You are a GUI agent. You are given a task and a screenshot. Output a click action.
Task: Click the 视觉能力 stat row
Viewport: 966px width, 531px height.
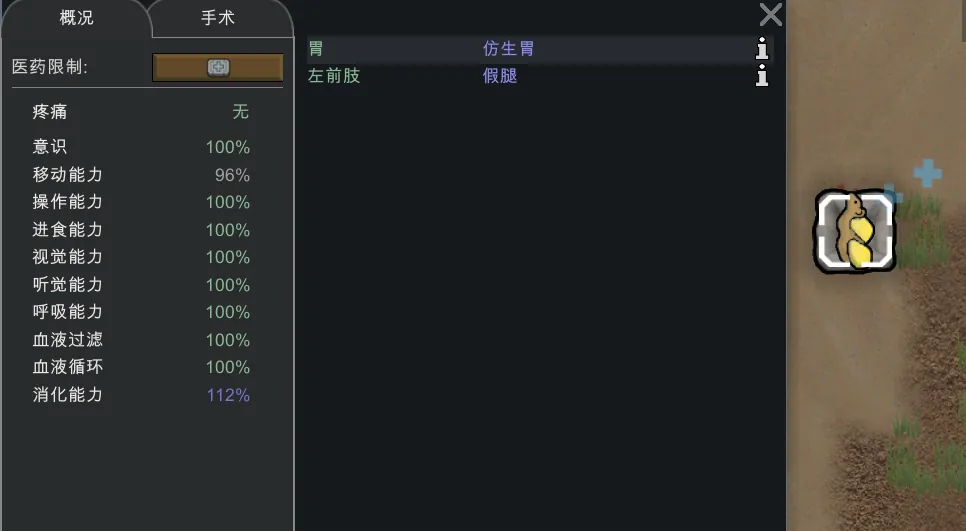pos(140,257)
